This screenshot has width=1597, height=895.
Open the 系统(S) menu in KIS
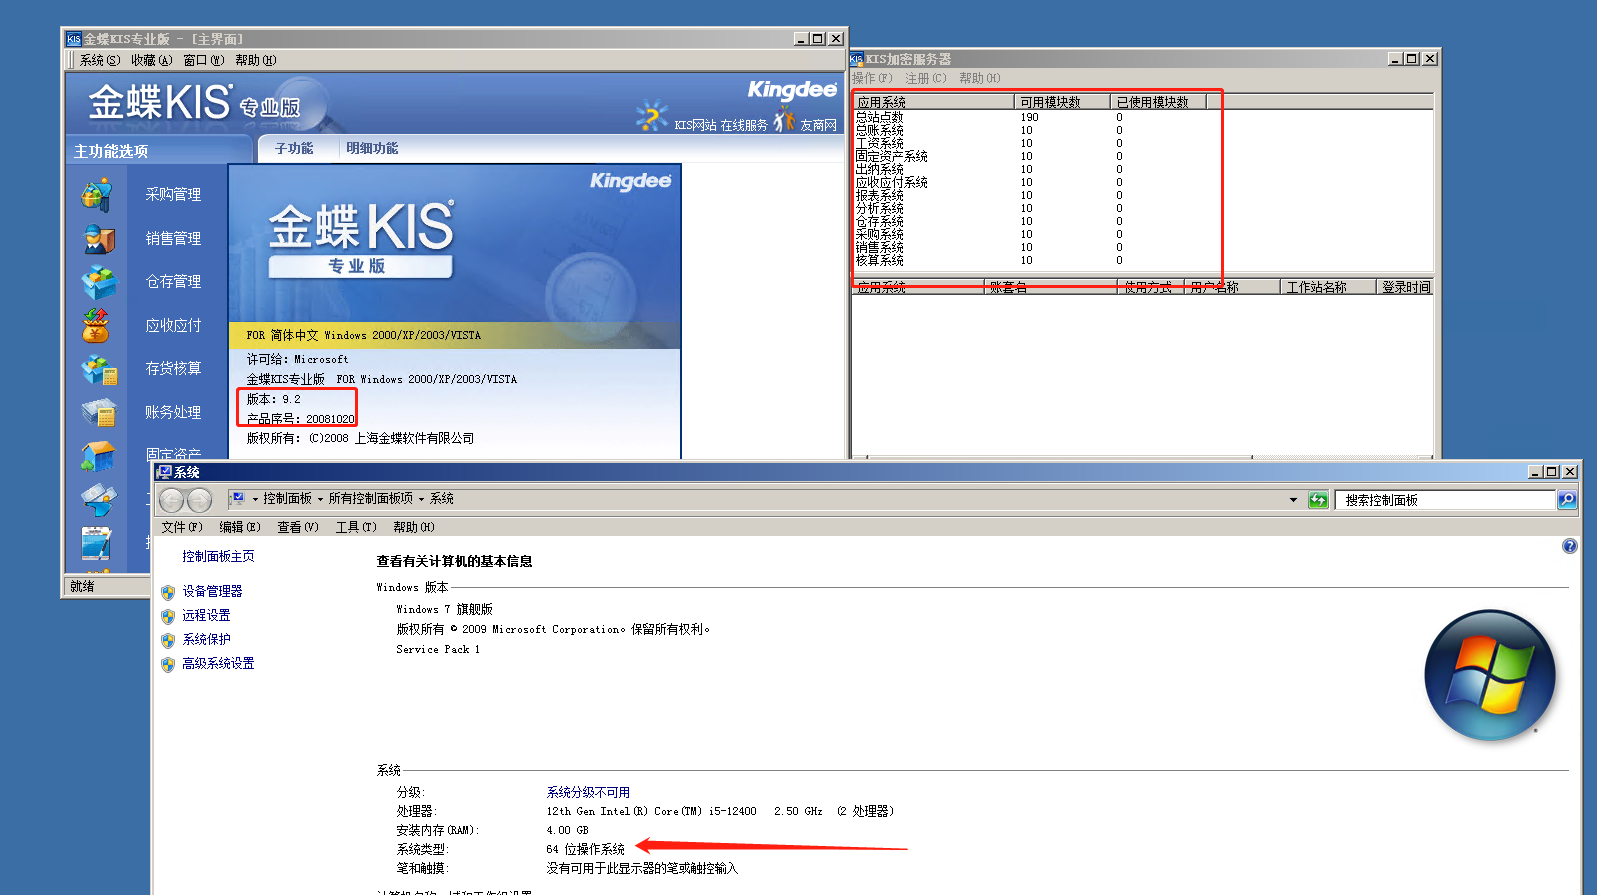coord(99,60)
